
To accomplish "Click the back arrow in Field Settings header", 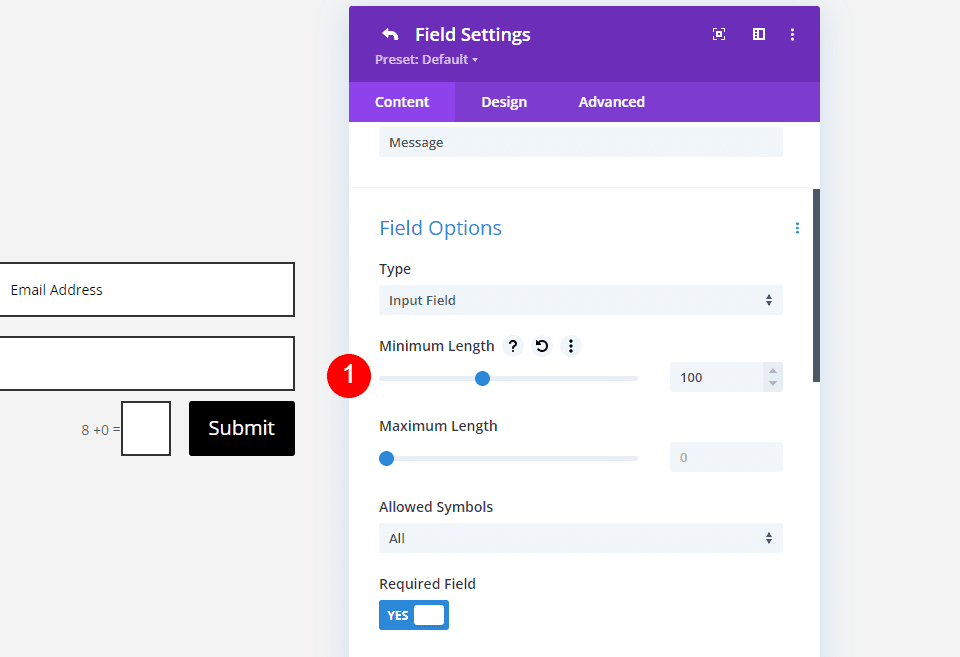I will (390, 35).
